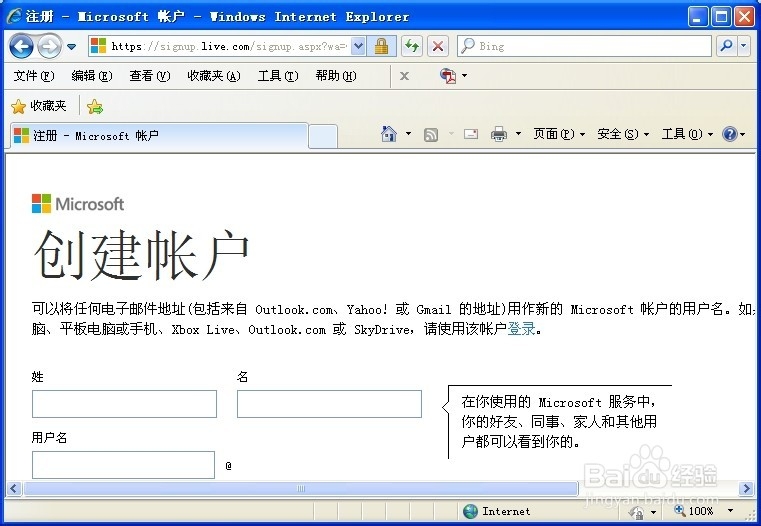This screenshot has width=761, height=526.
Task: Expand the Print dropdown arrow
Action: click(518, 133)
